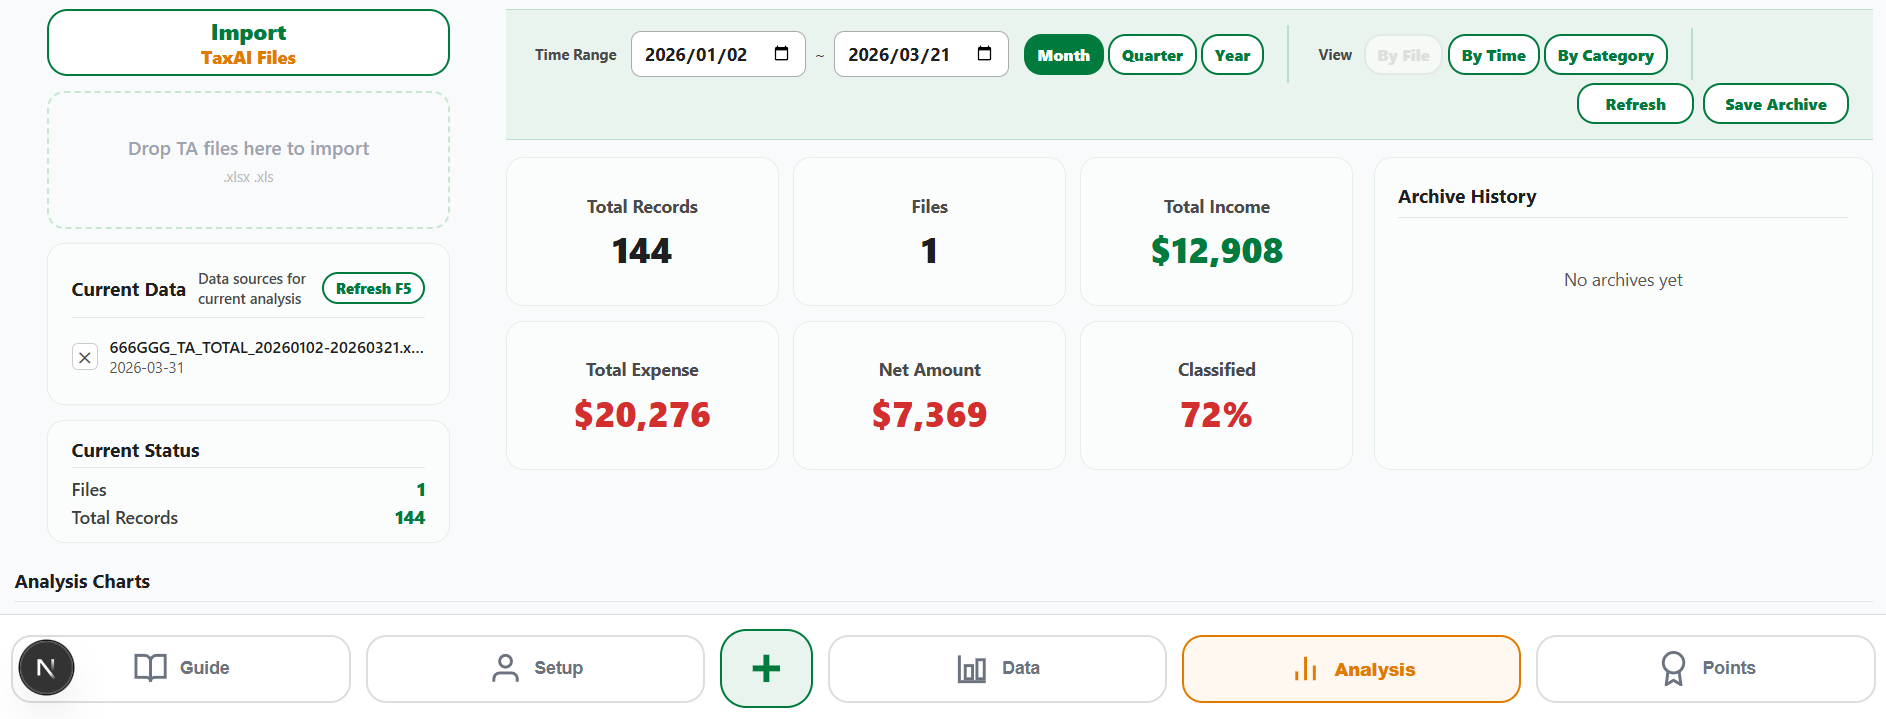
Task: Open the Guide tab with book icon
Action: [182, 668]
